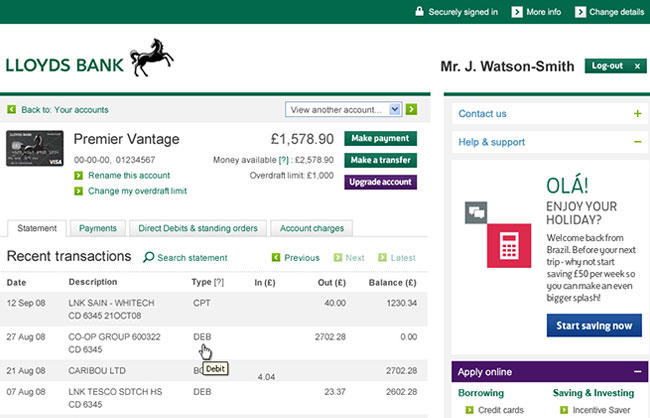Open the View another account dropdown
The image size is (650, 418).
[x=343, y=109]
